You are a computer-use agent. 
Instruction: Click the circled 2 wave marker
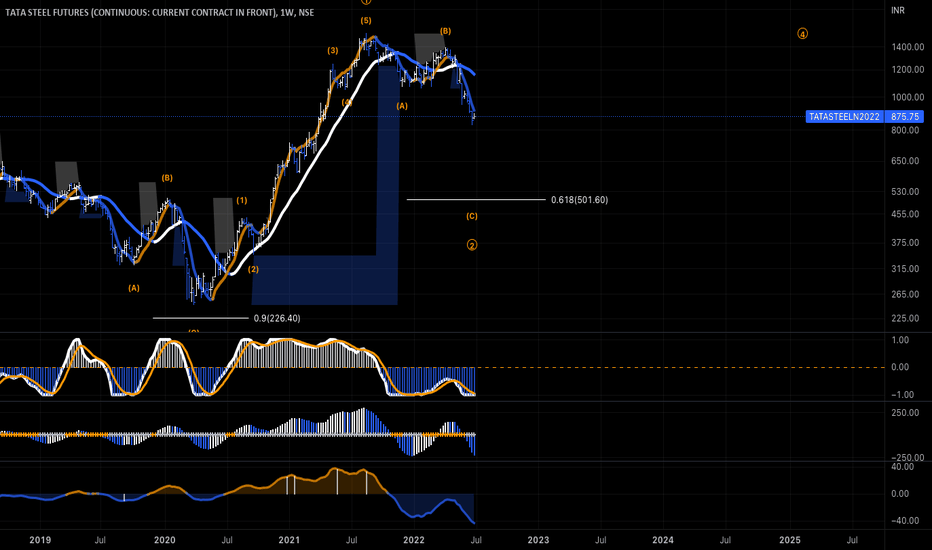(472, 245)
